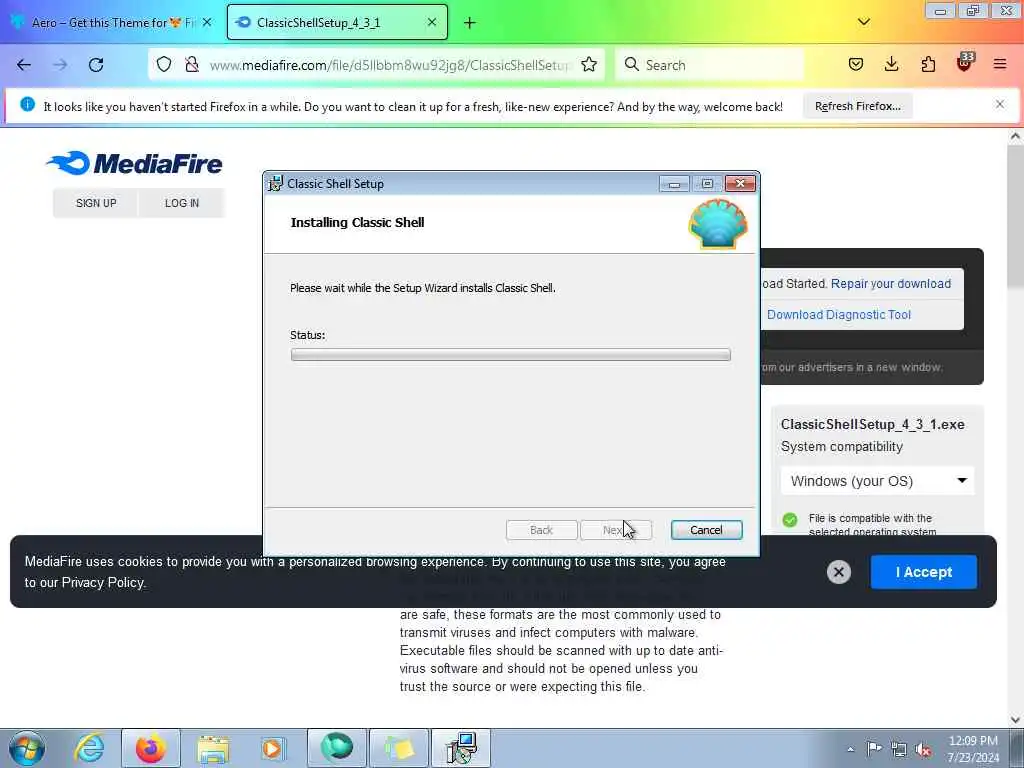
Task: Click the green compatibility checkmark icon
Action: point(790,520)
